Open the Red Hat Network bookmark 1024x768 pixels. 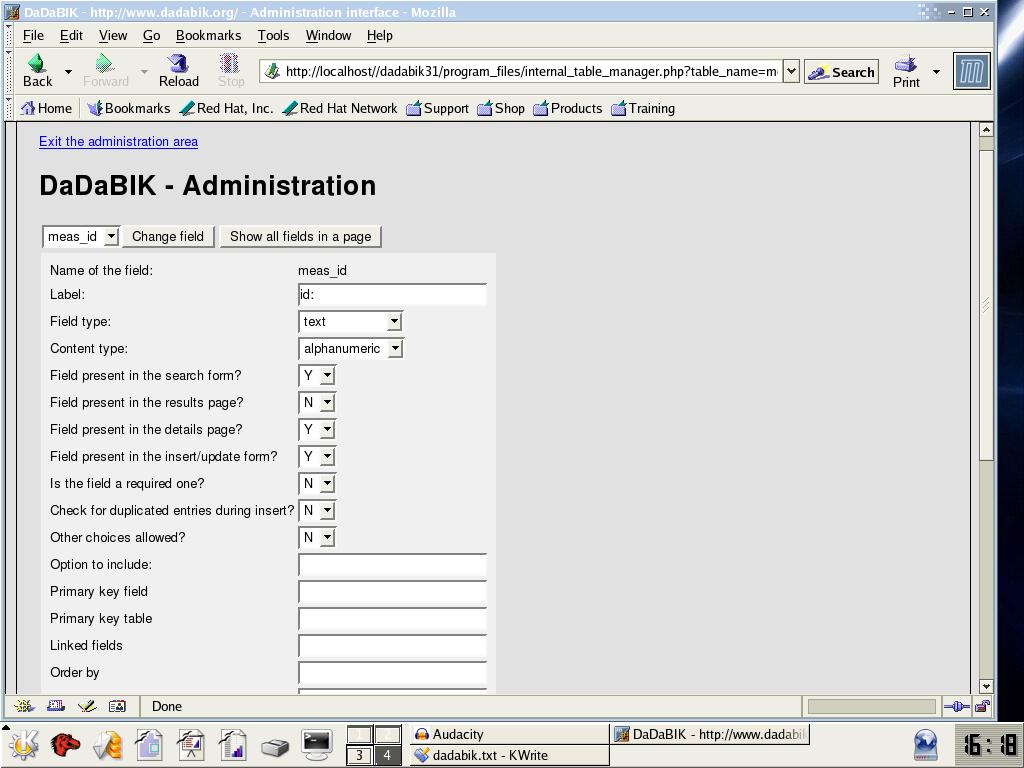tap(340, 108)
